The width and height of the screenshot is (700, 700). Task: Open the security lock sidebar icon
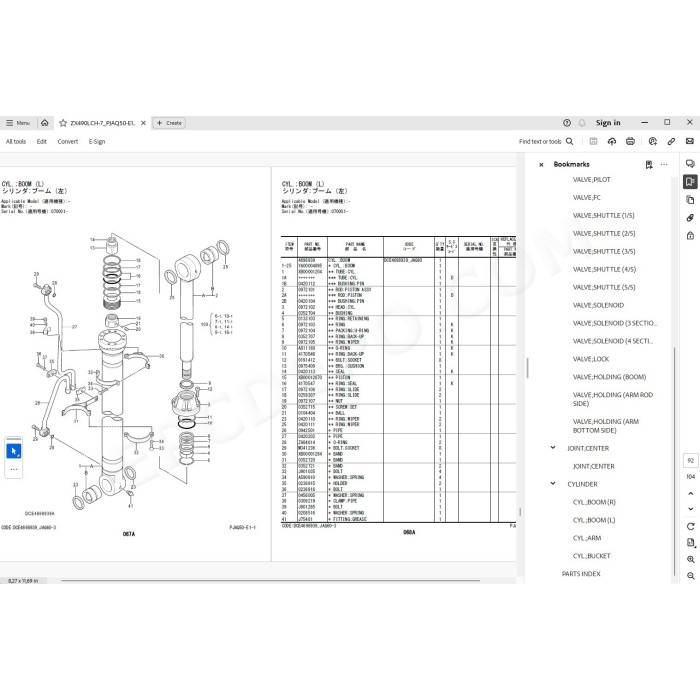click(x=690, y=235)
